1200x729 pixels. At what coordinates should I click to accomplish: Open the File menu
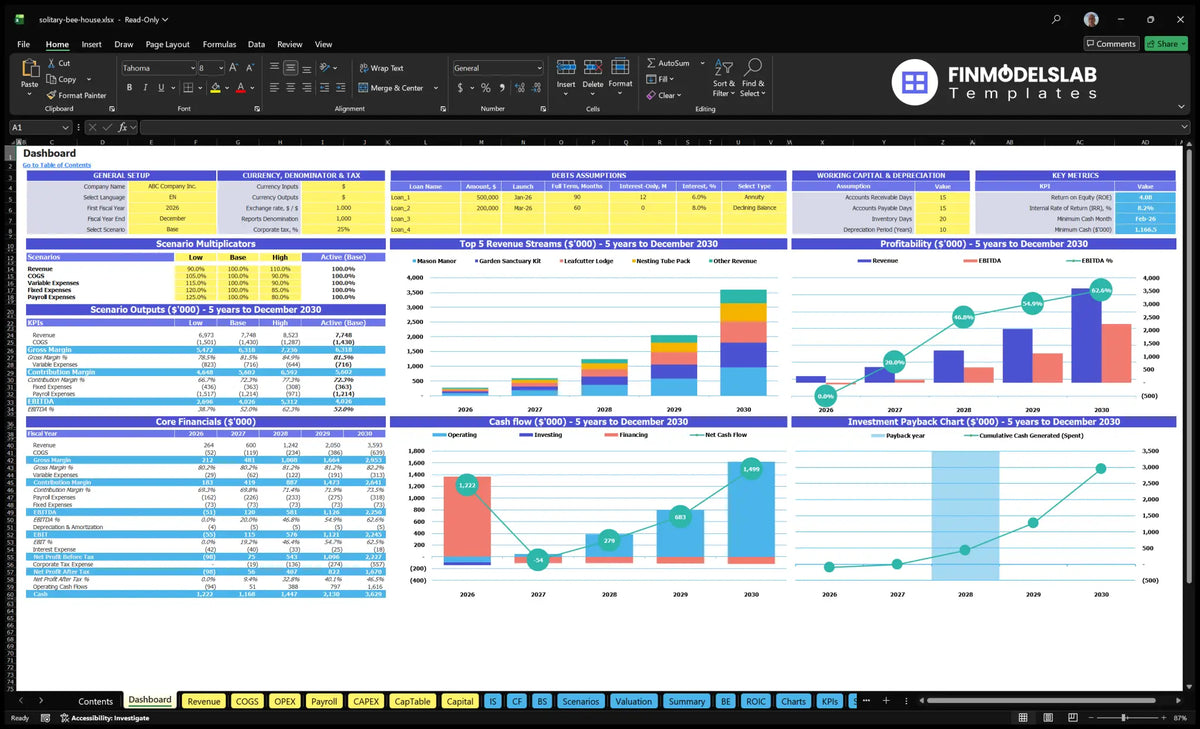23,44
